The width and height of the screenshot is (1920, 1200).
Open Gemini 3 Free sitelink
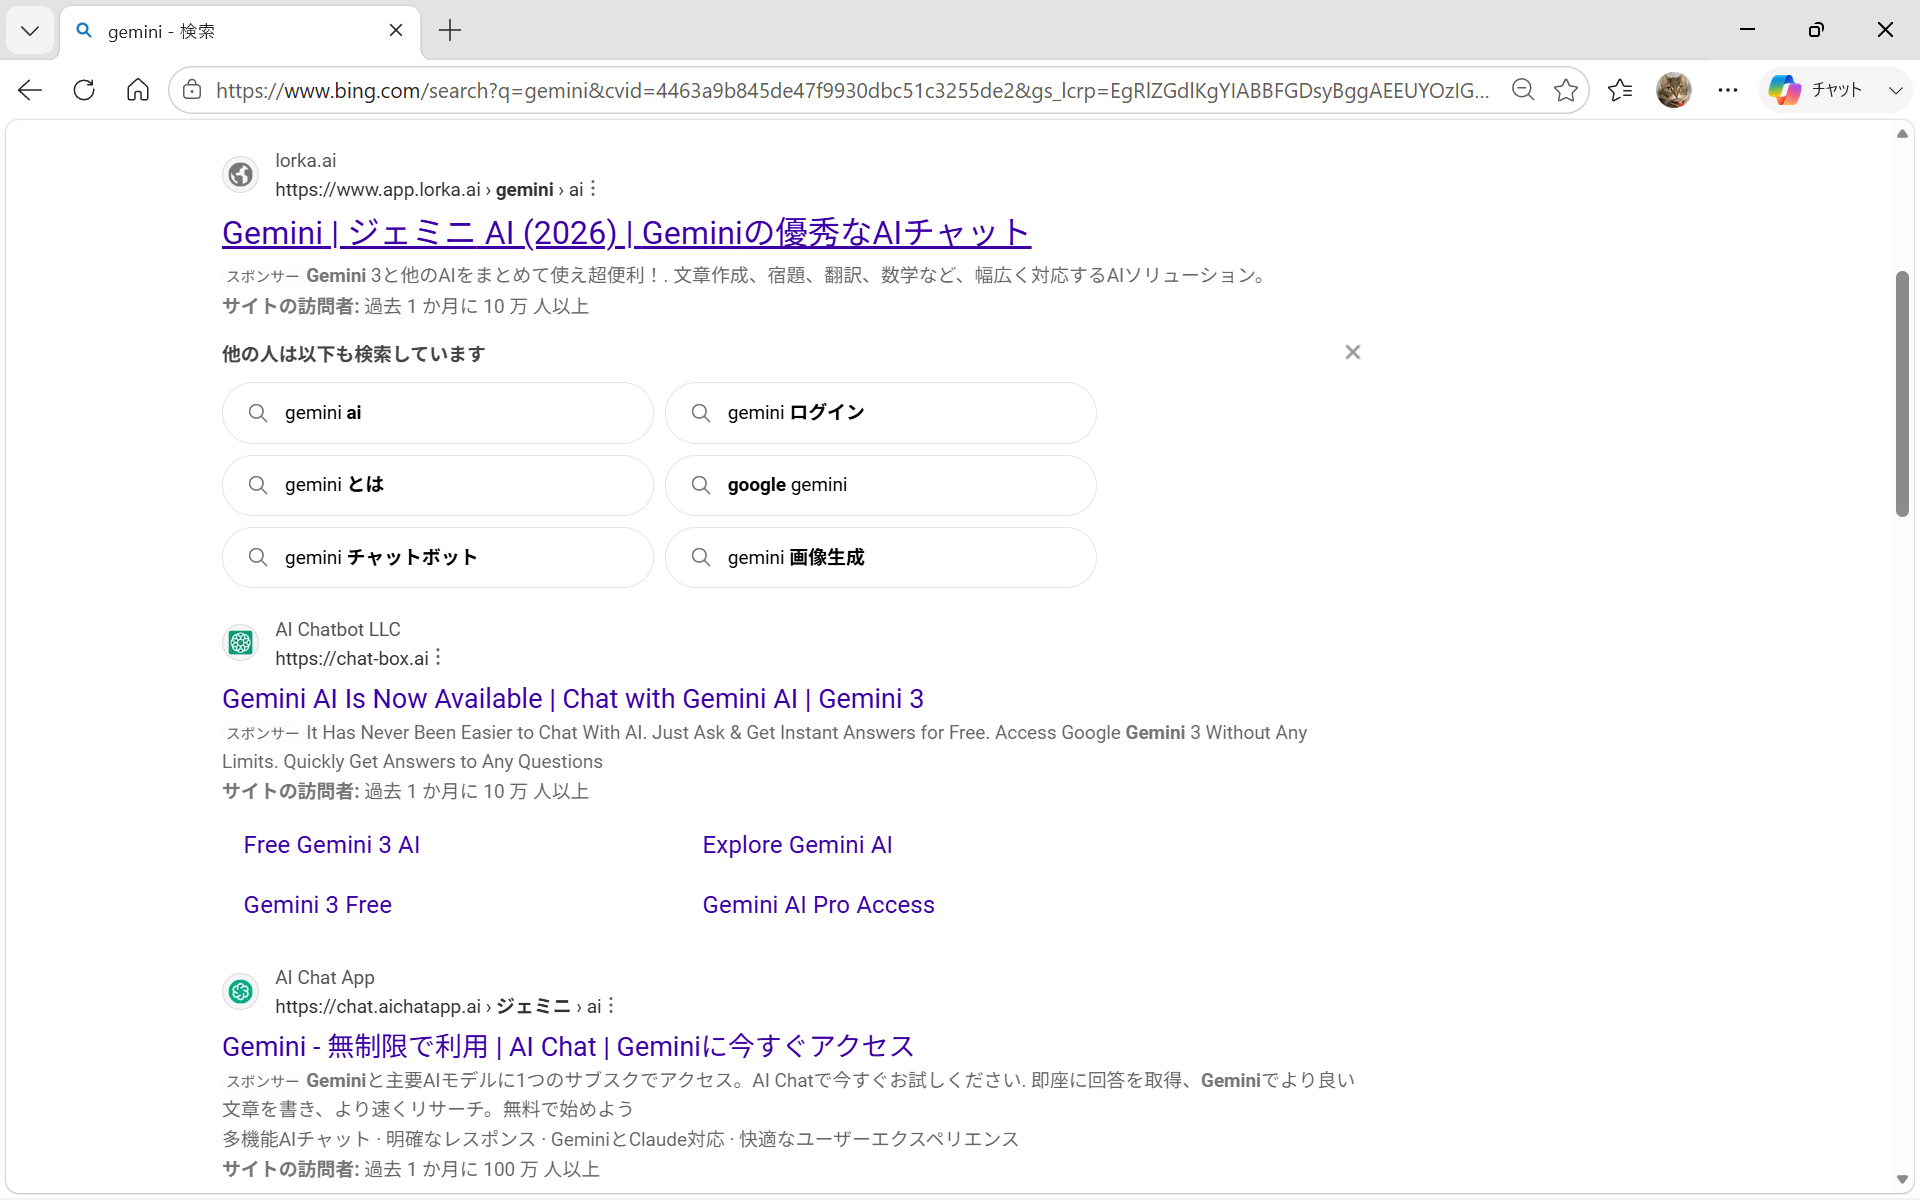318,905
